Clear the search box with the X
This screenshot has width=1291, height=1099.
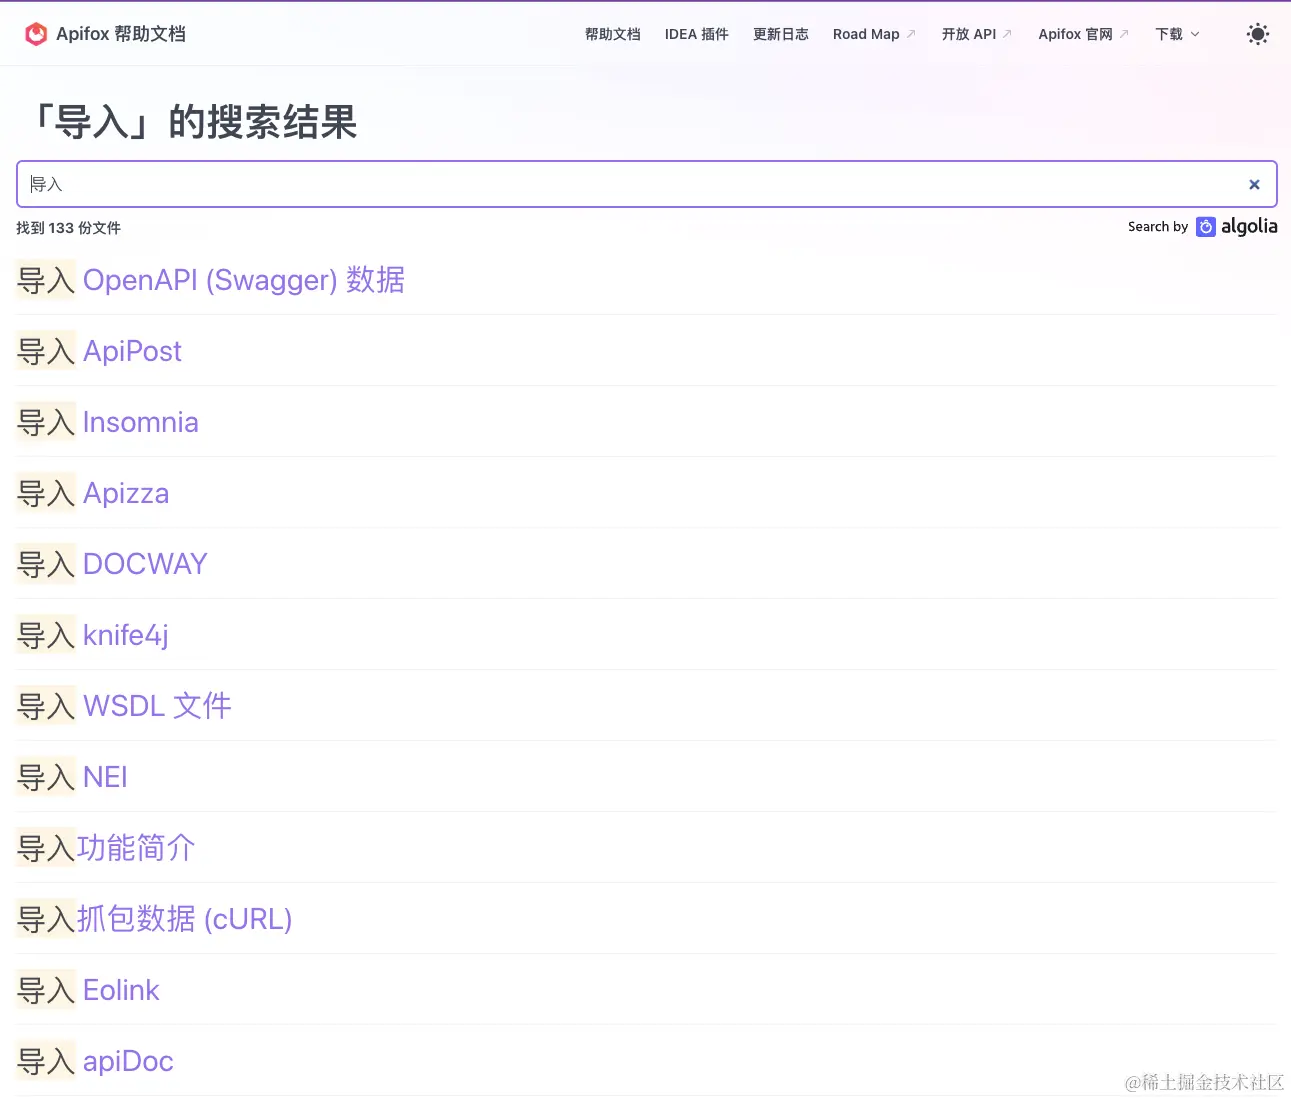[1254, 184]
